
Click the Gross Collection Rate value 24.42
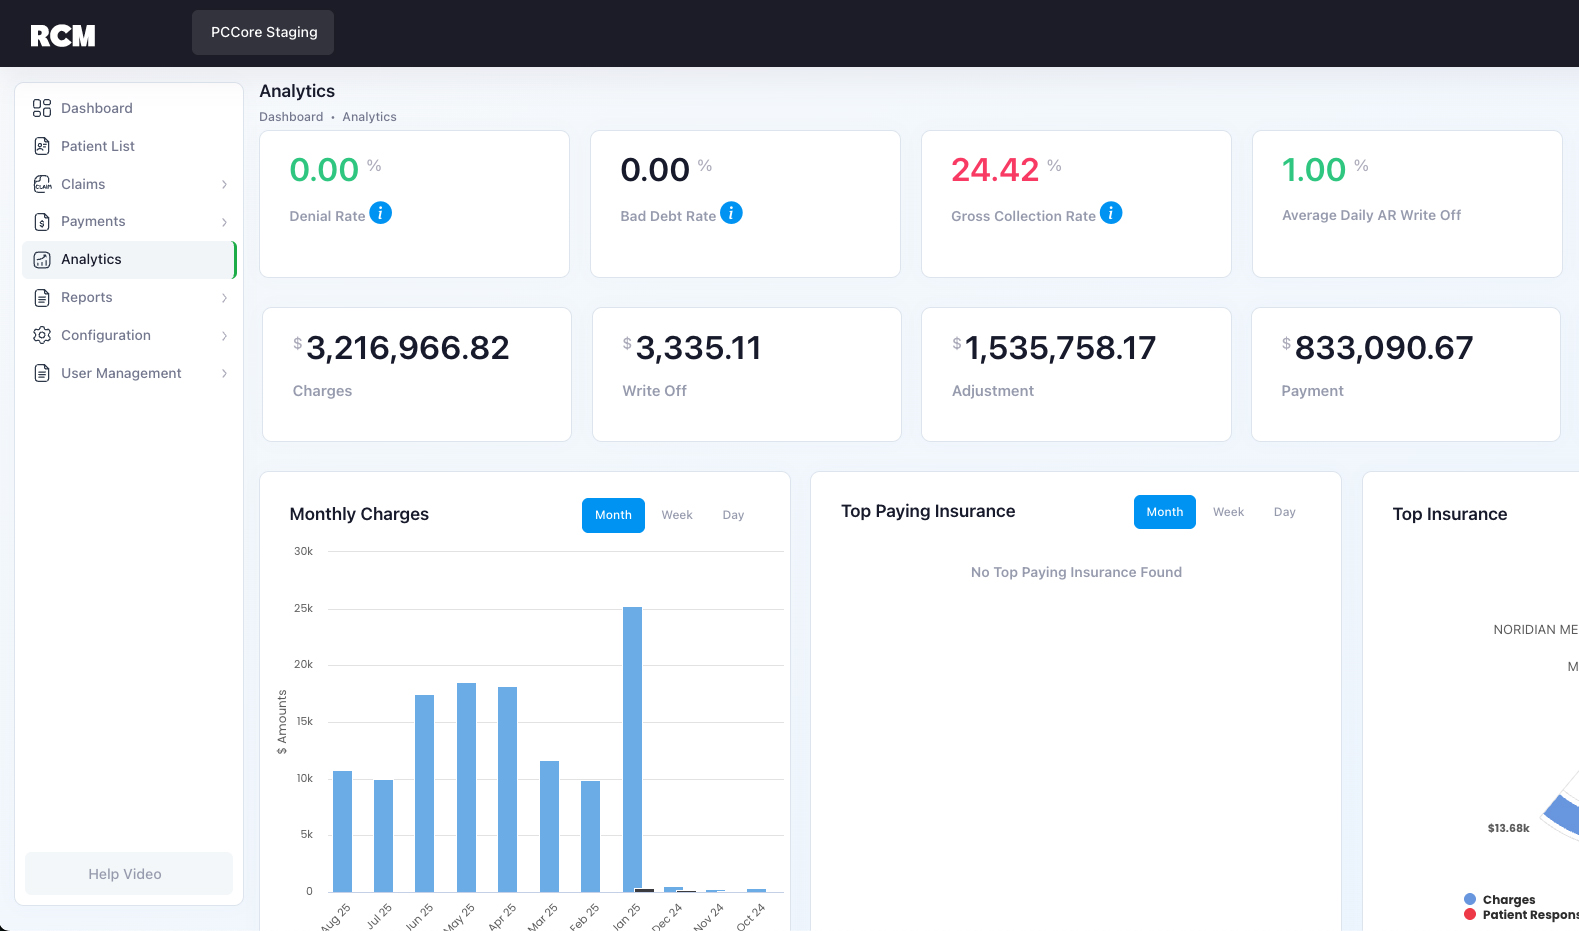995,170
